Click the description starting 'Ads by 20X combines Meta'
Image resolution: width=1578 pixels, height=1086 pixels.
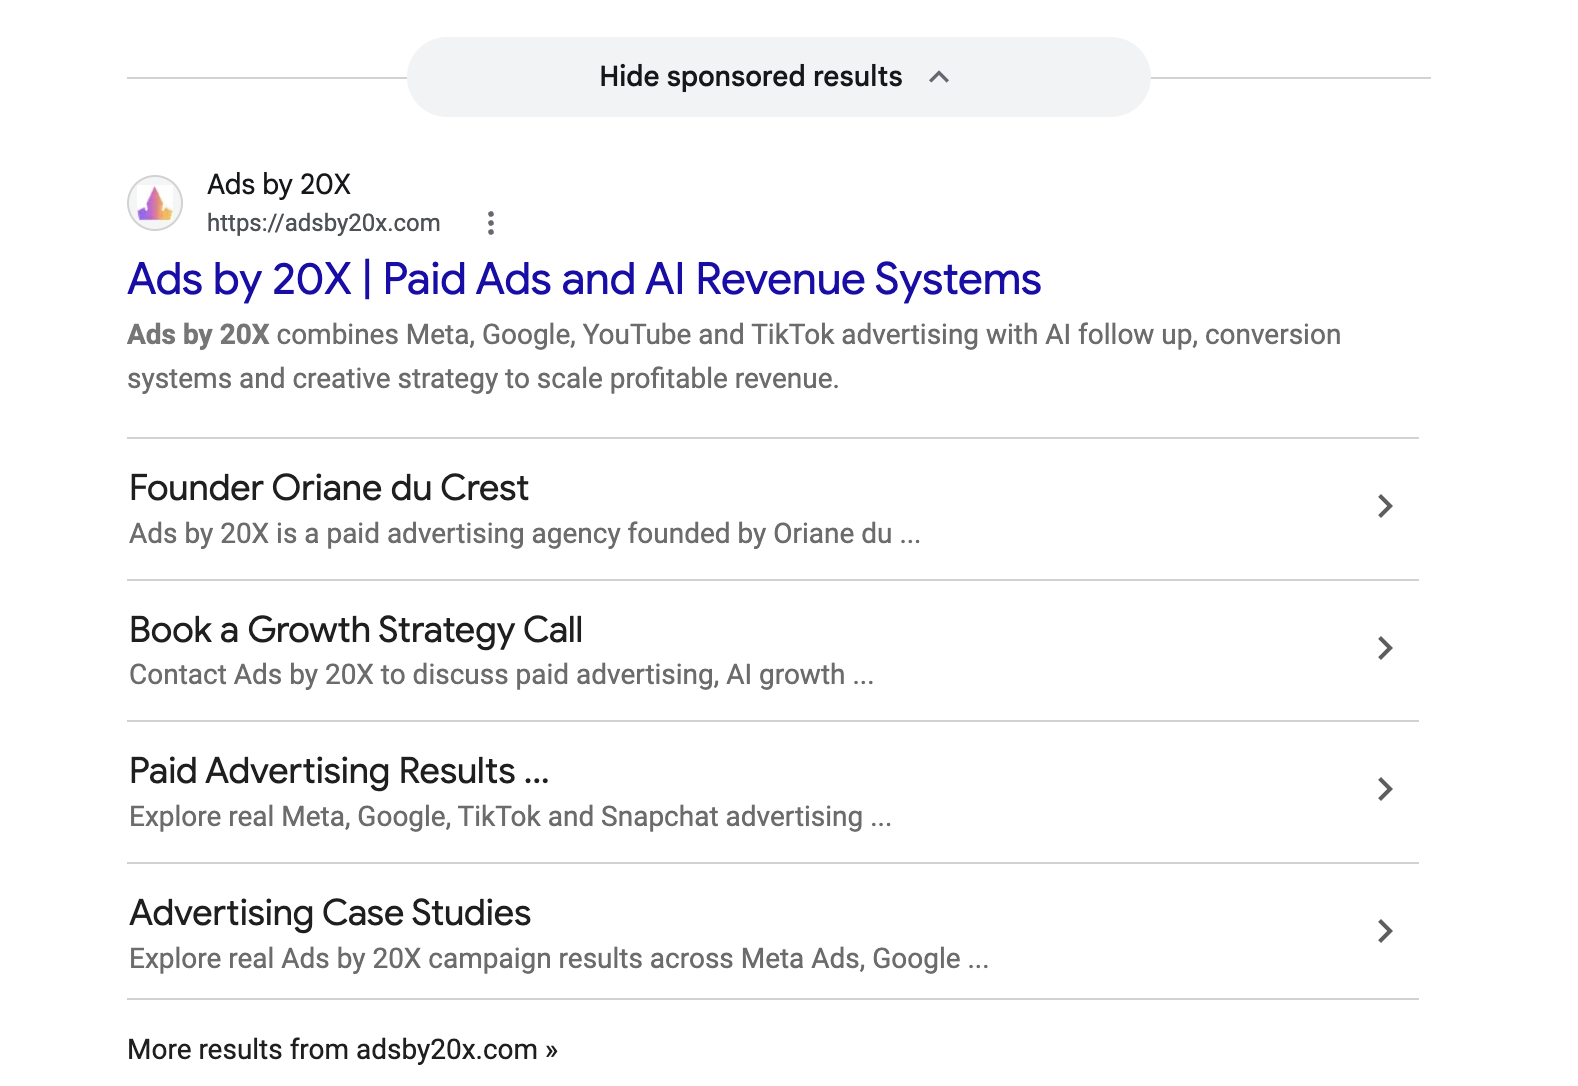(734, 356)
